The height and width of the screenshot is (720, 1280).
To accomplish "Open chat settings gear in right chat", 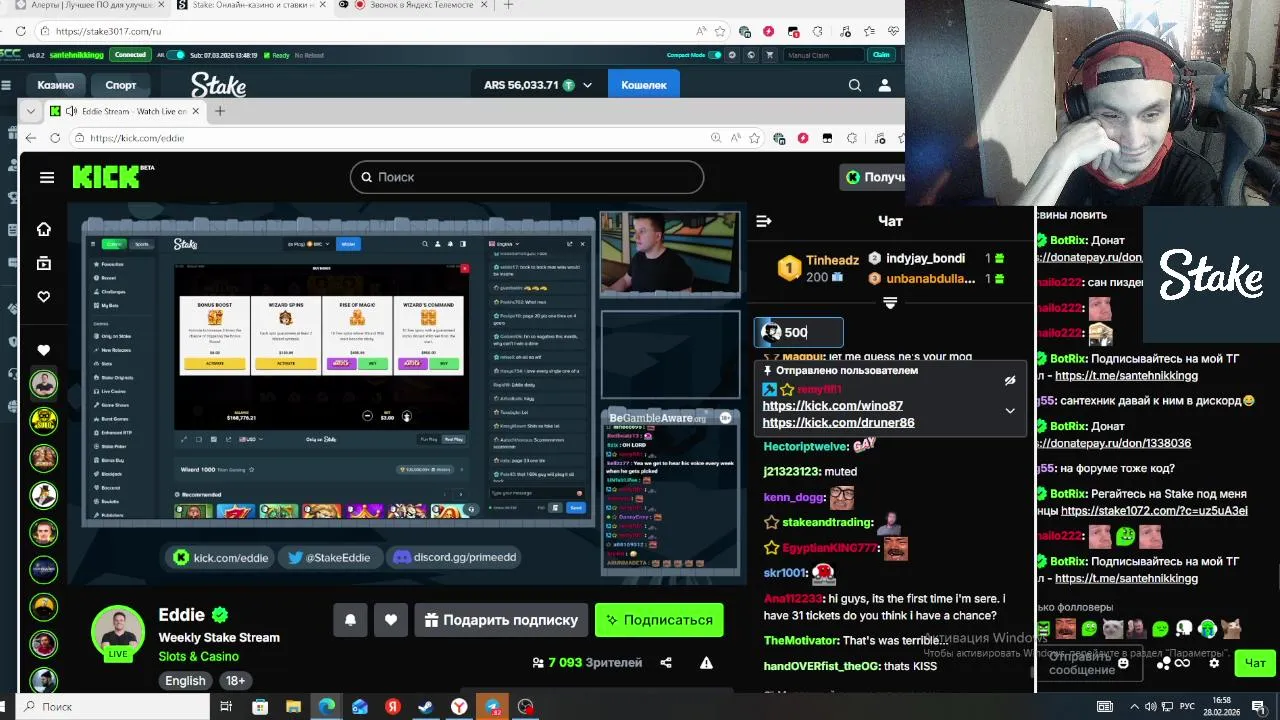I will coord(1214,663).
